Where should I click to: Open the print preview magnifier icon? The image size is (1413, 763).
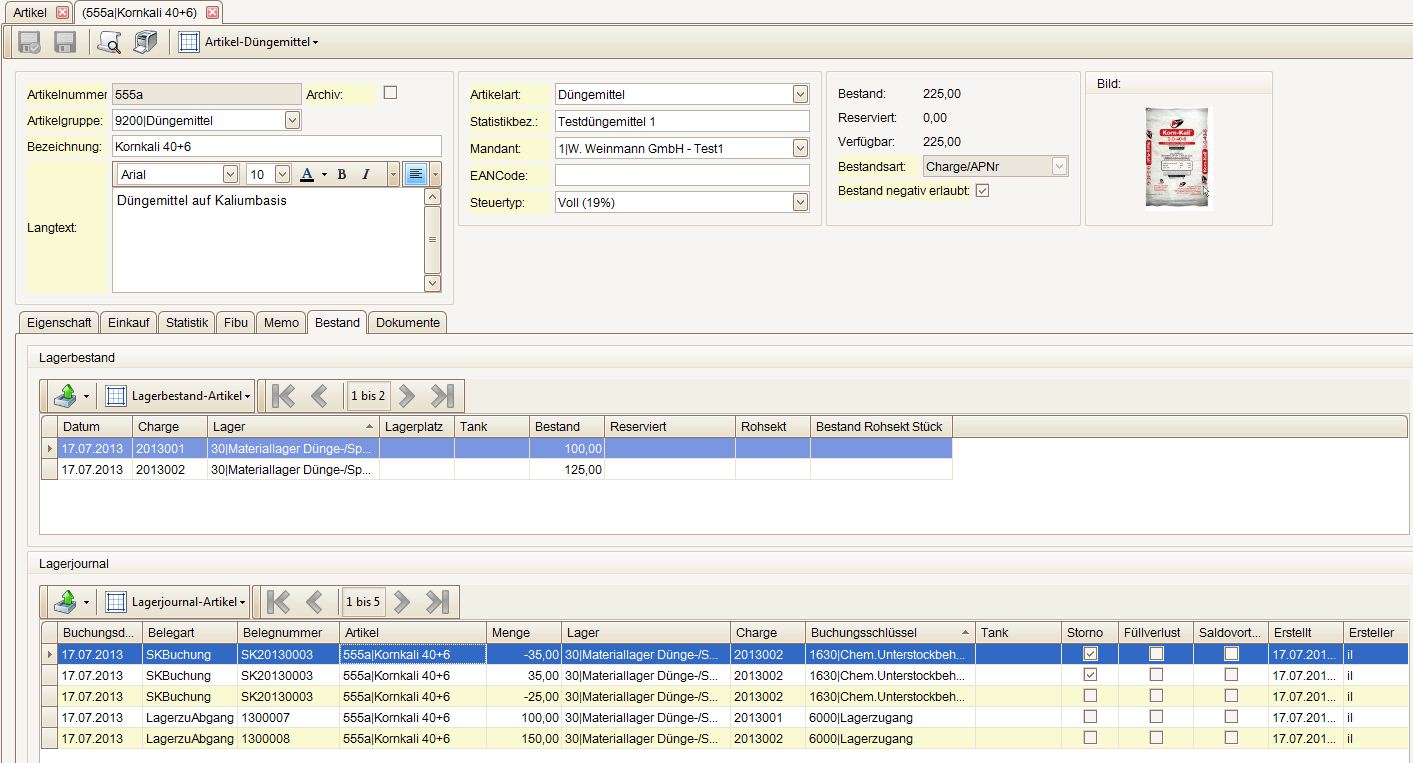[x=108, y=42]
